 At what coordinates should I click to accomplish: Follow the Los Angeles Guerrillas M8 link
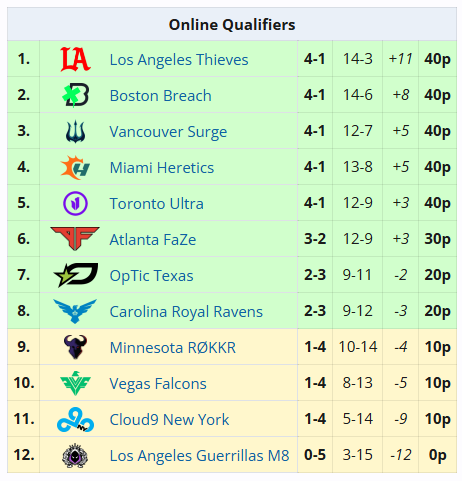(199, 456)
